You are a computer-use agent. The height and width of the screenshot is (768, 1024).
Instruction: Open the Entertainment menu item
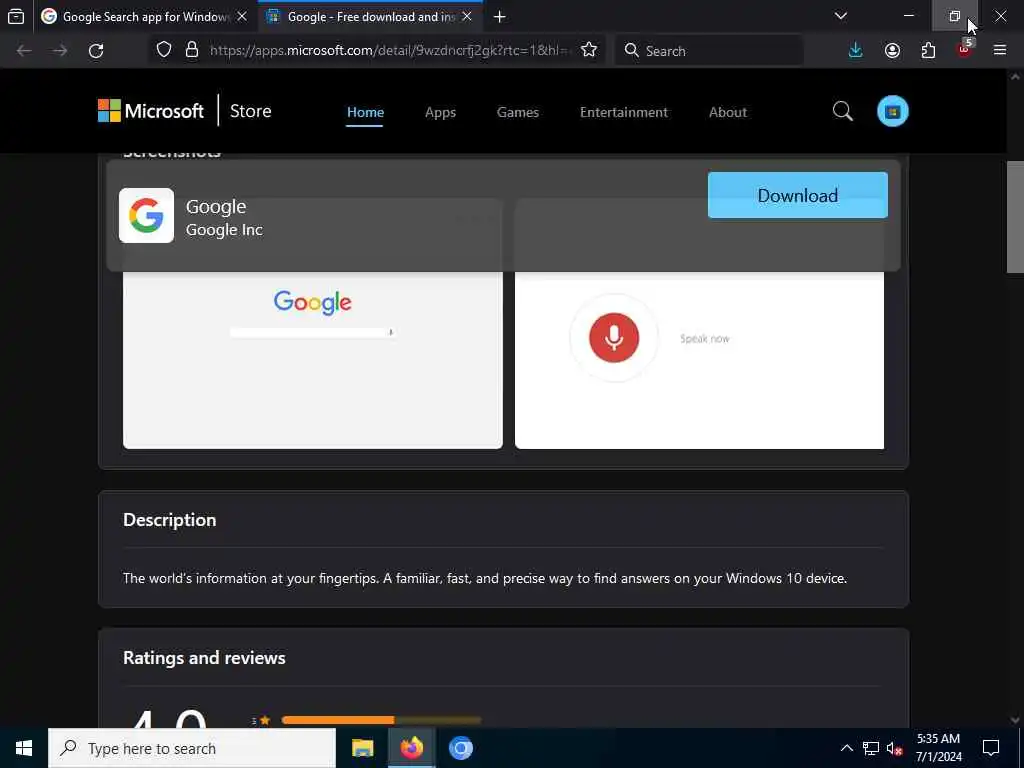[624, 112]
